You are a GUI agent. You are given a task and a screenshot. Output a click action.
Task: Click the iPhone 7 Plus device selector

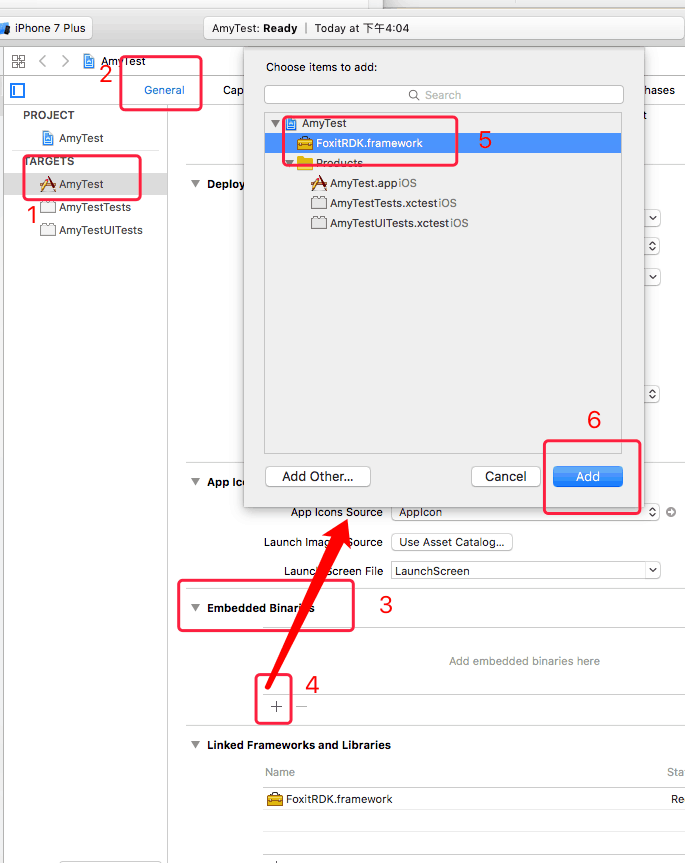[45, 28]
